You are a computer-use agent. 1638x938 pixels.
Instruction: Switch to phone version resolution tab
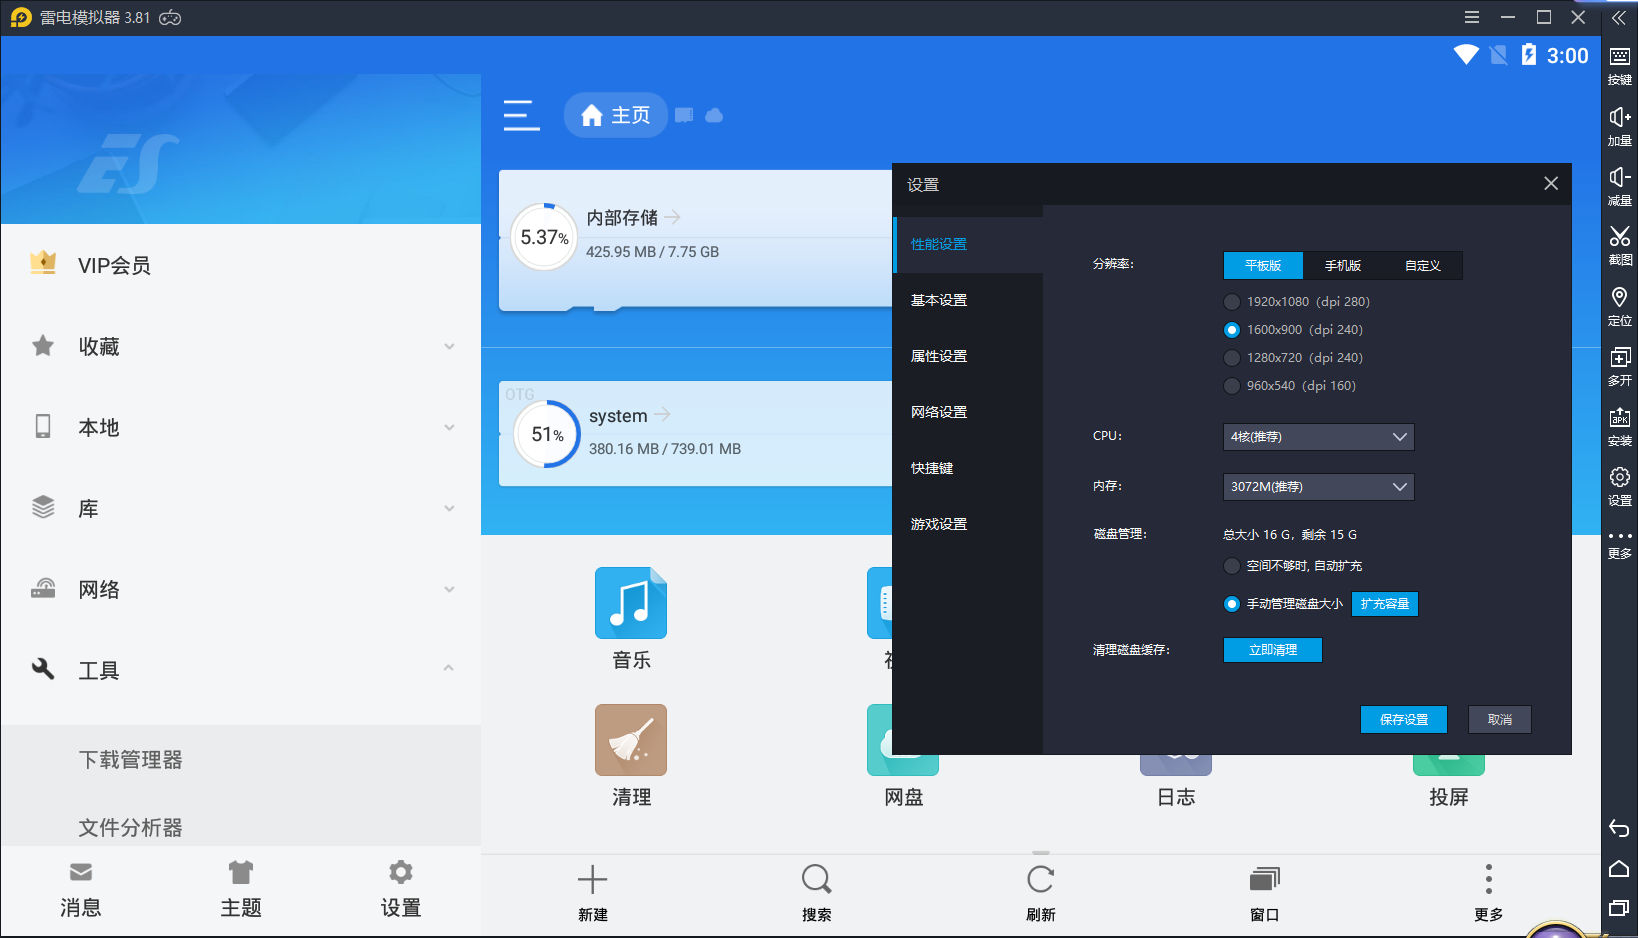click(1343, 266)
